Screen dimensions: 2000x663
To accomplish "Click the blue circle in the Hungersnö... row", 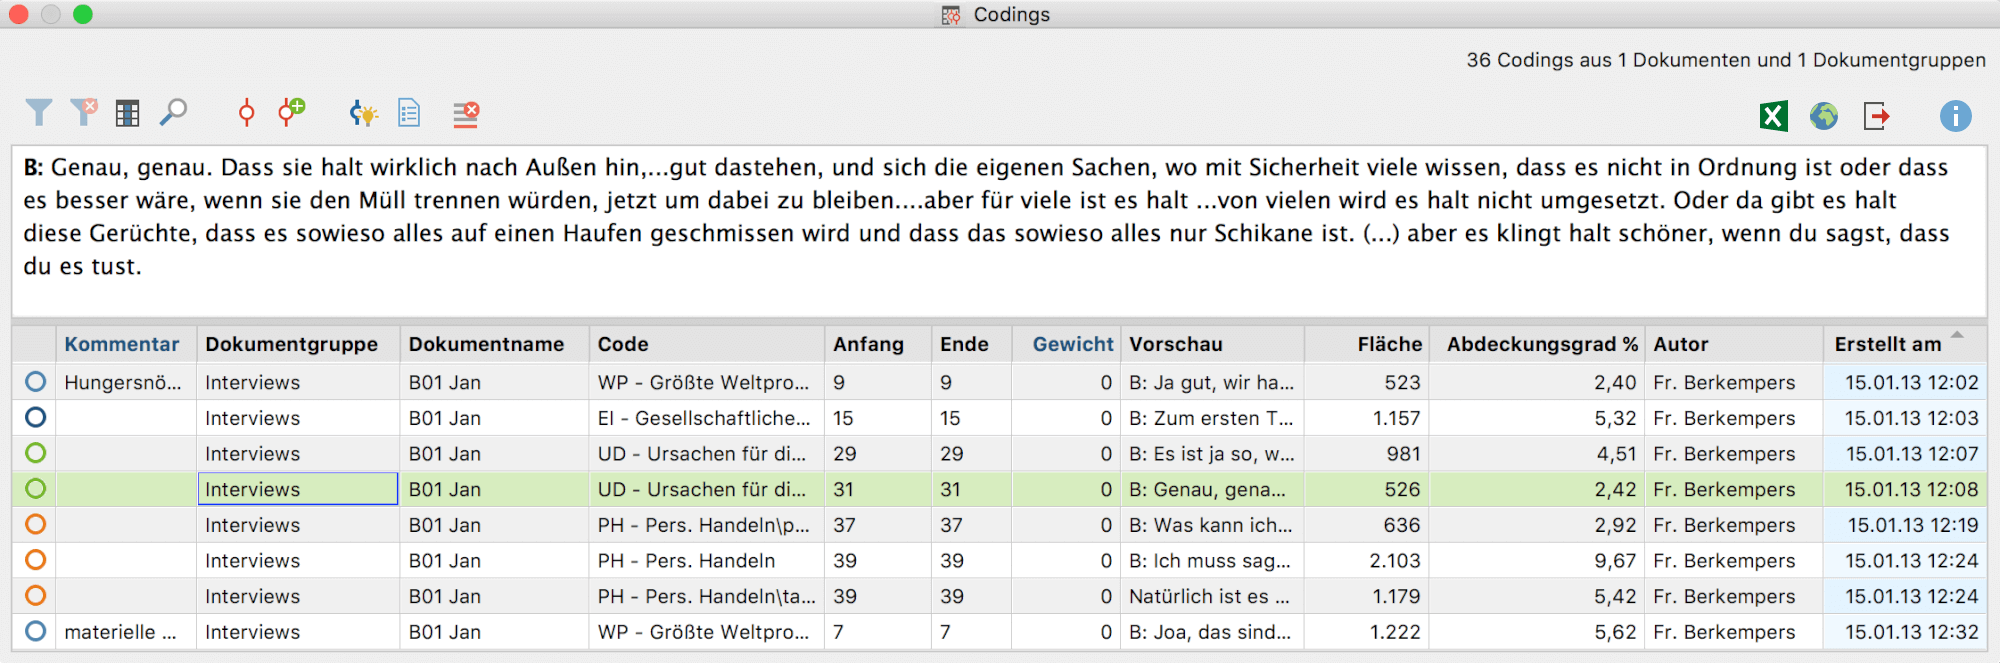I will [36, 382].
